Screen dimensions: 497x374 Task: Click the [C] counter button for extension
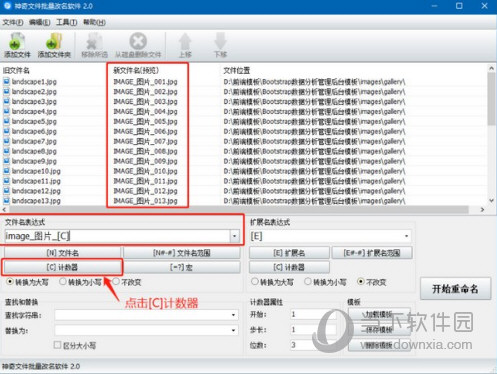(x=289, y=267)
